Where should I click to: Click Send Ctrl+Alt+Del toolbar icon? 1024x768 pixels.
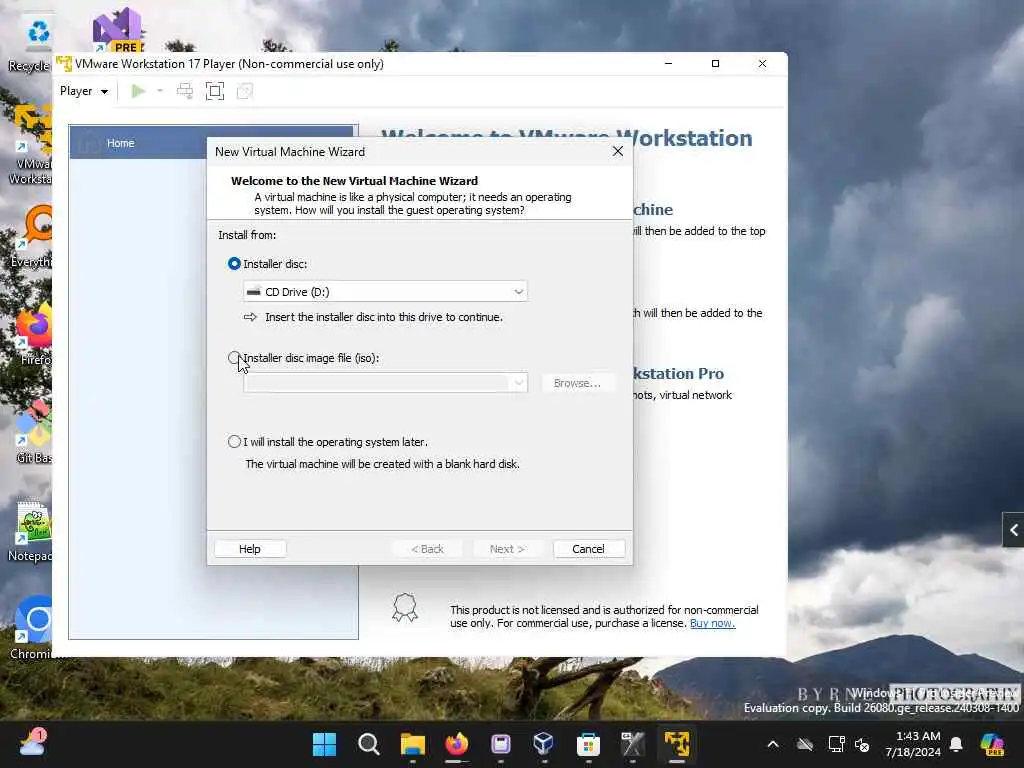tap(185, 91)
